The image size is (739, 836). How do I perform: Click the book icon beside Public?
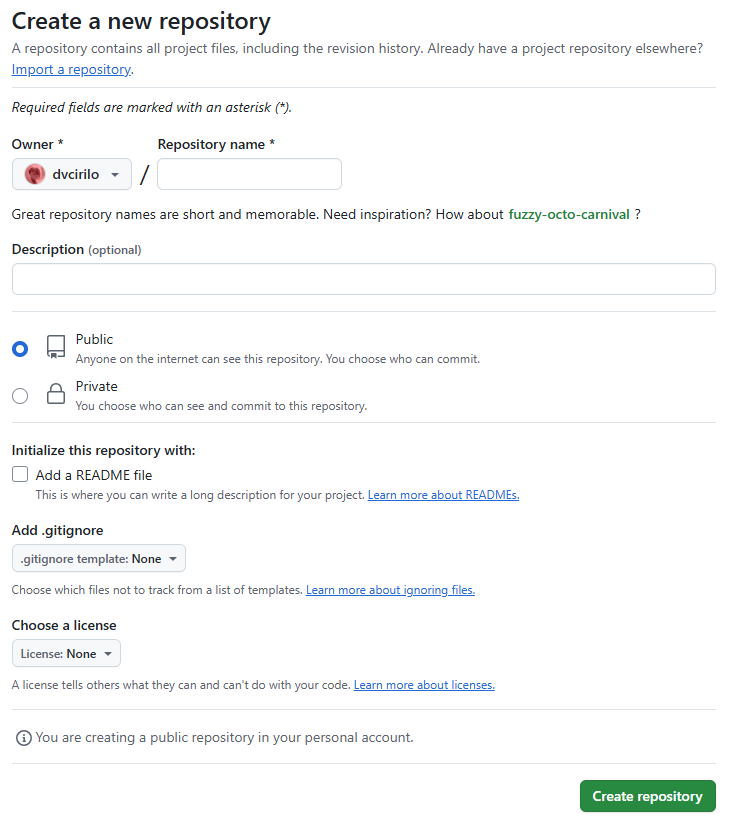click(56, 347)
